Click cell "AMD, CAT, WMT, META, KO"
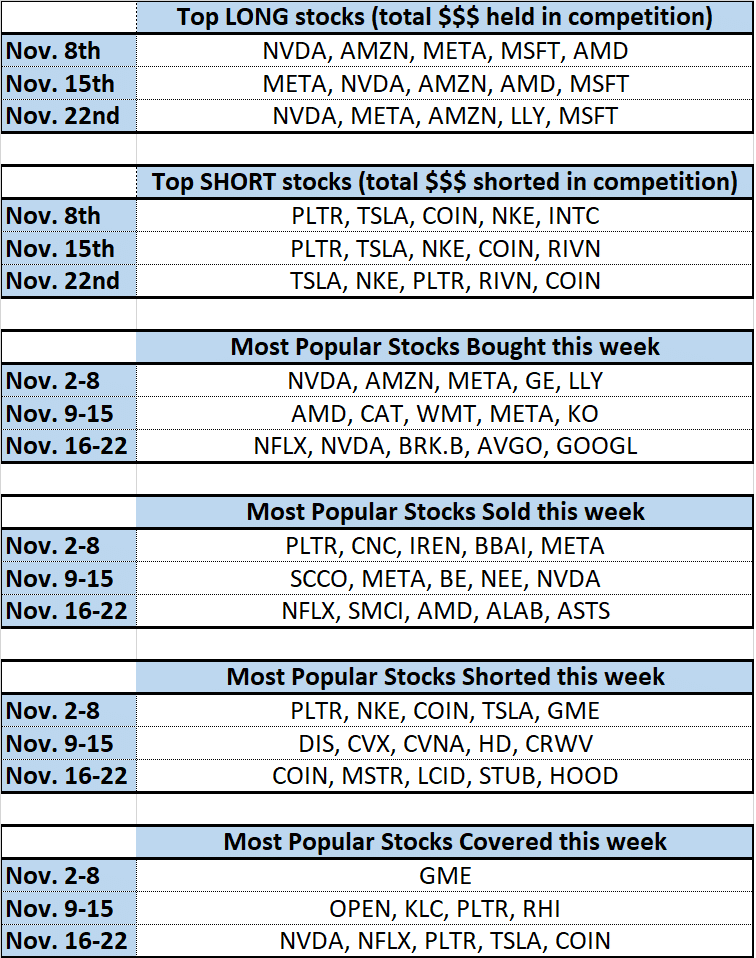 [444, 413]
